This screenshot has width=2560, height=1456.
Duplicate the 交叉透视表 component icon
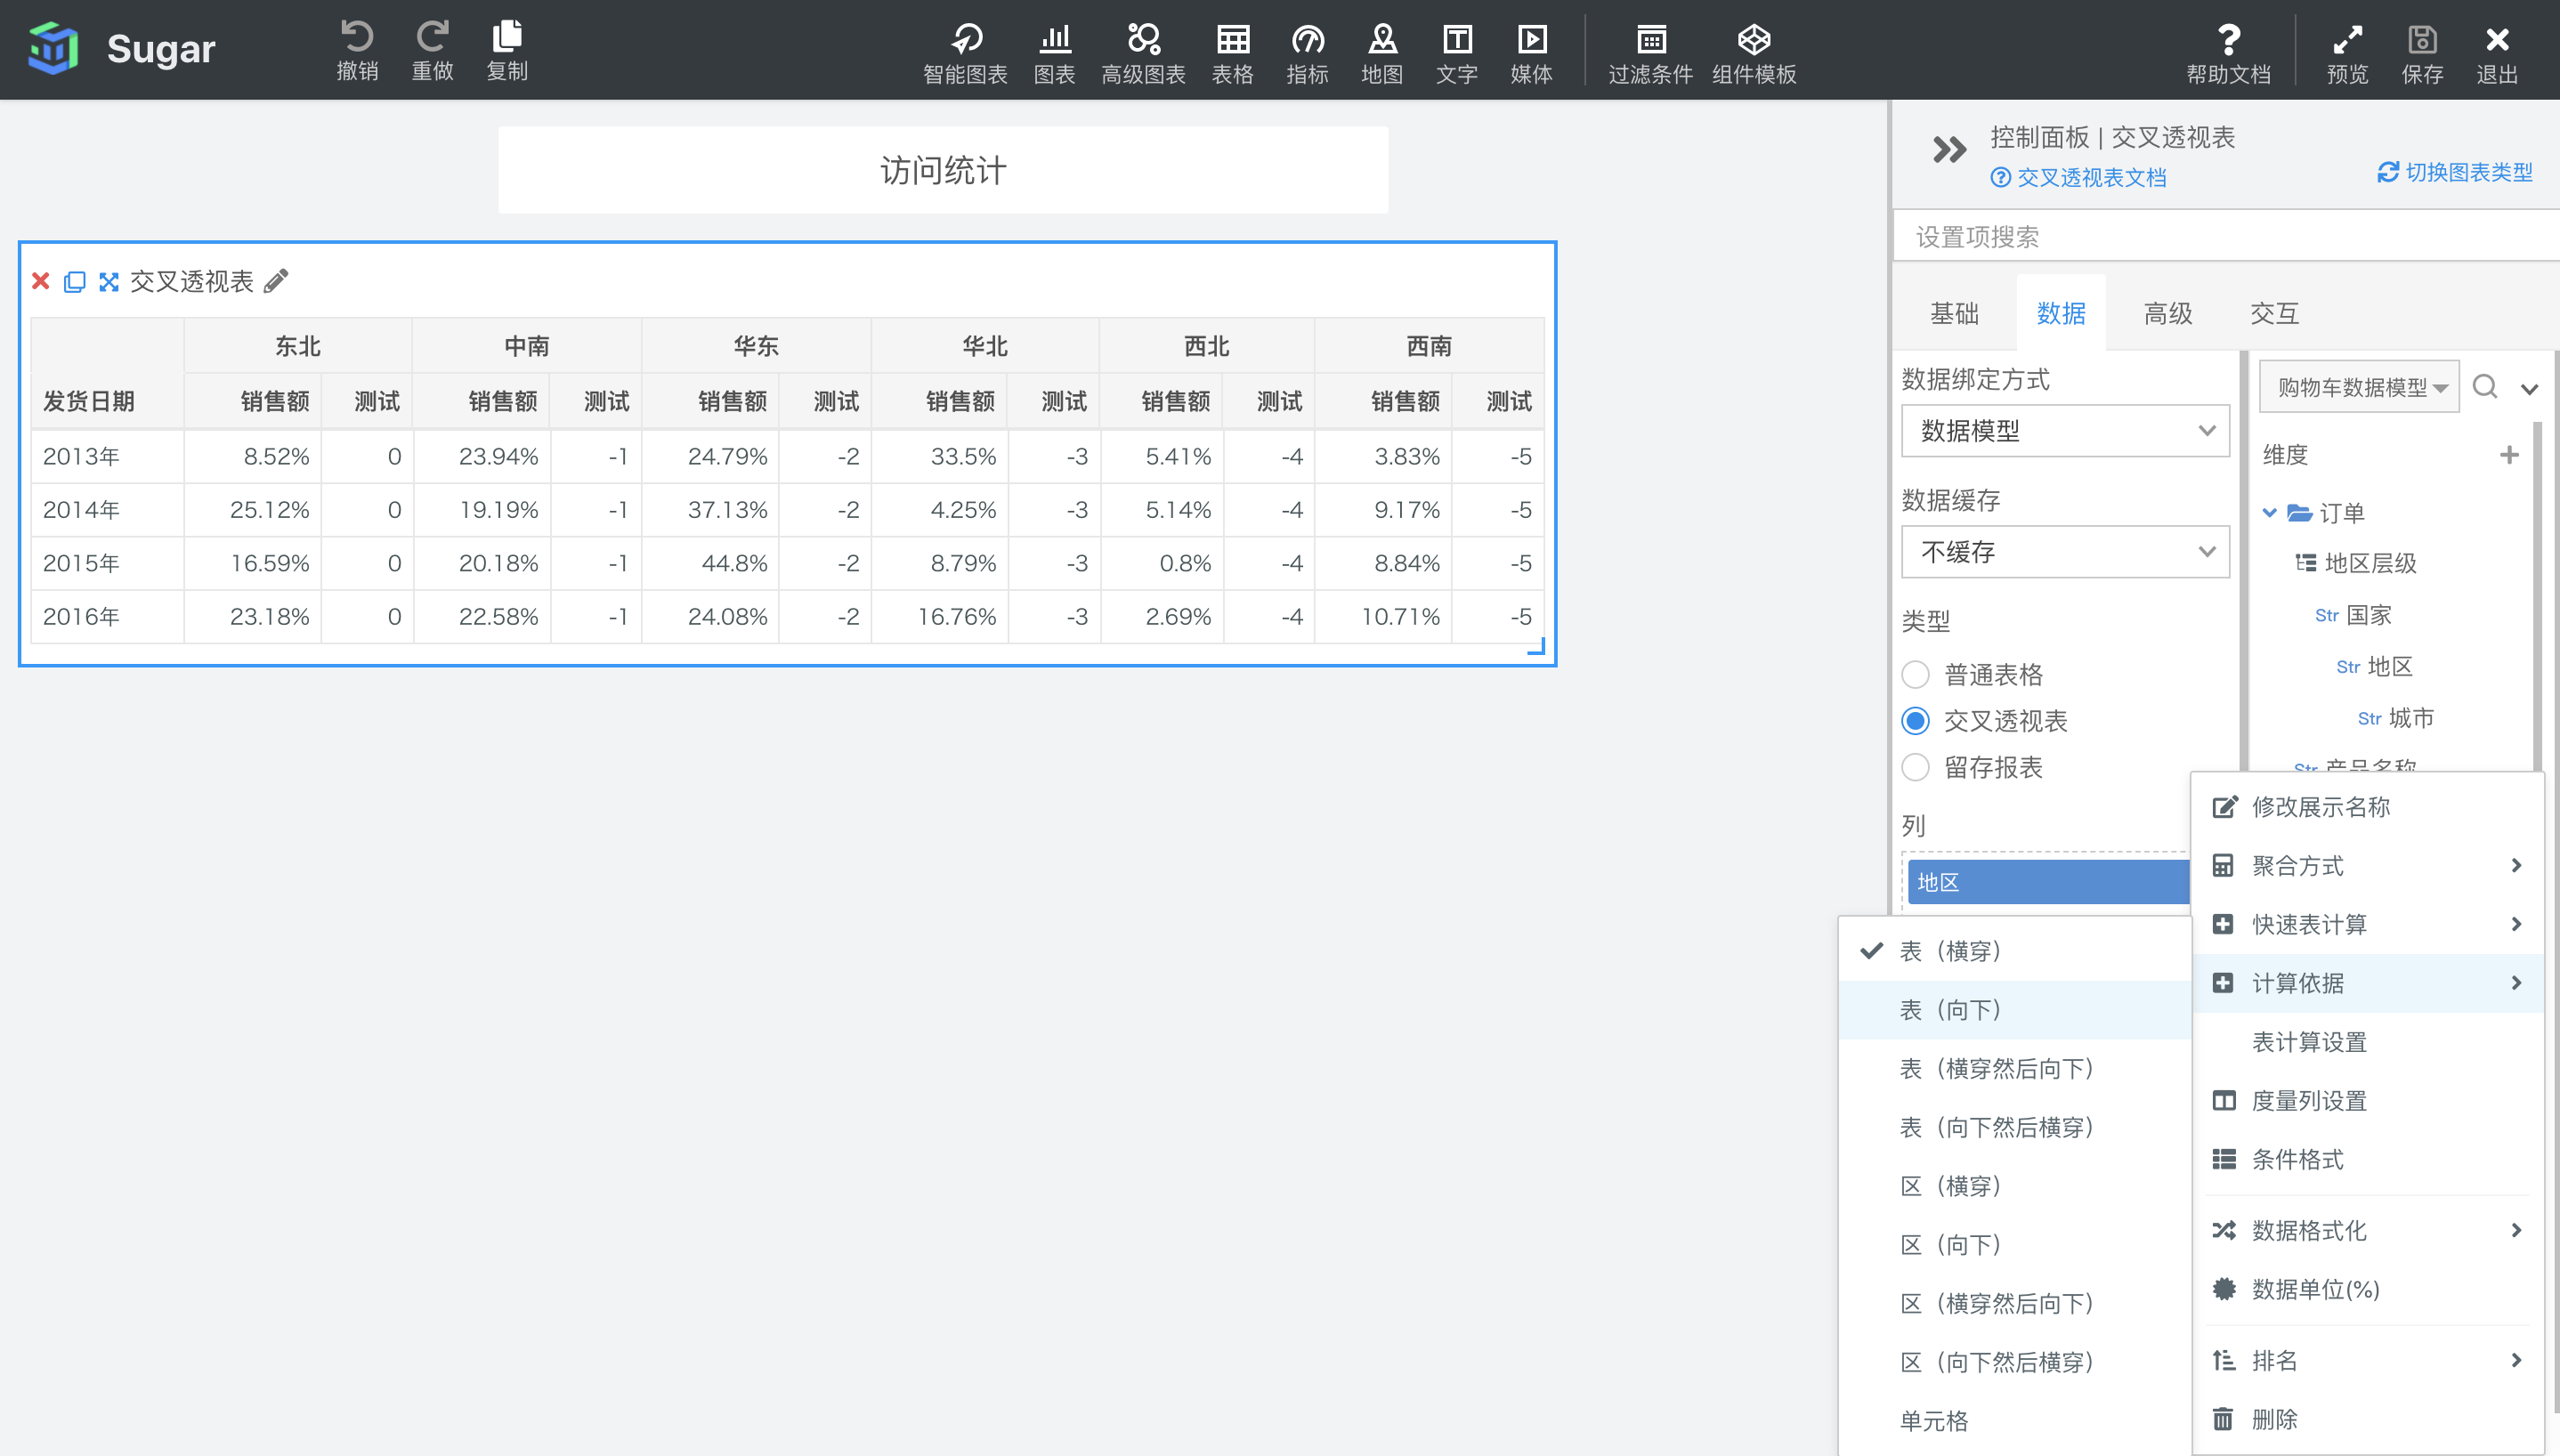click(75, 282)
